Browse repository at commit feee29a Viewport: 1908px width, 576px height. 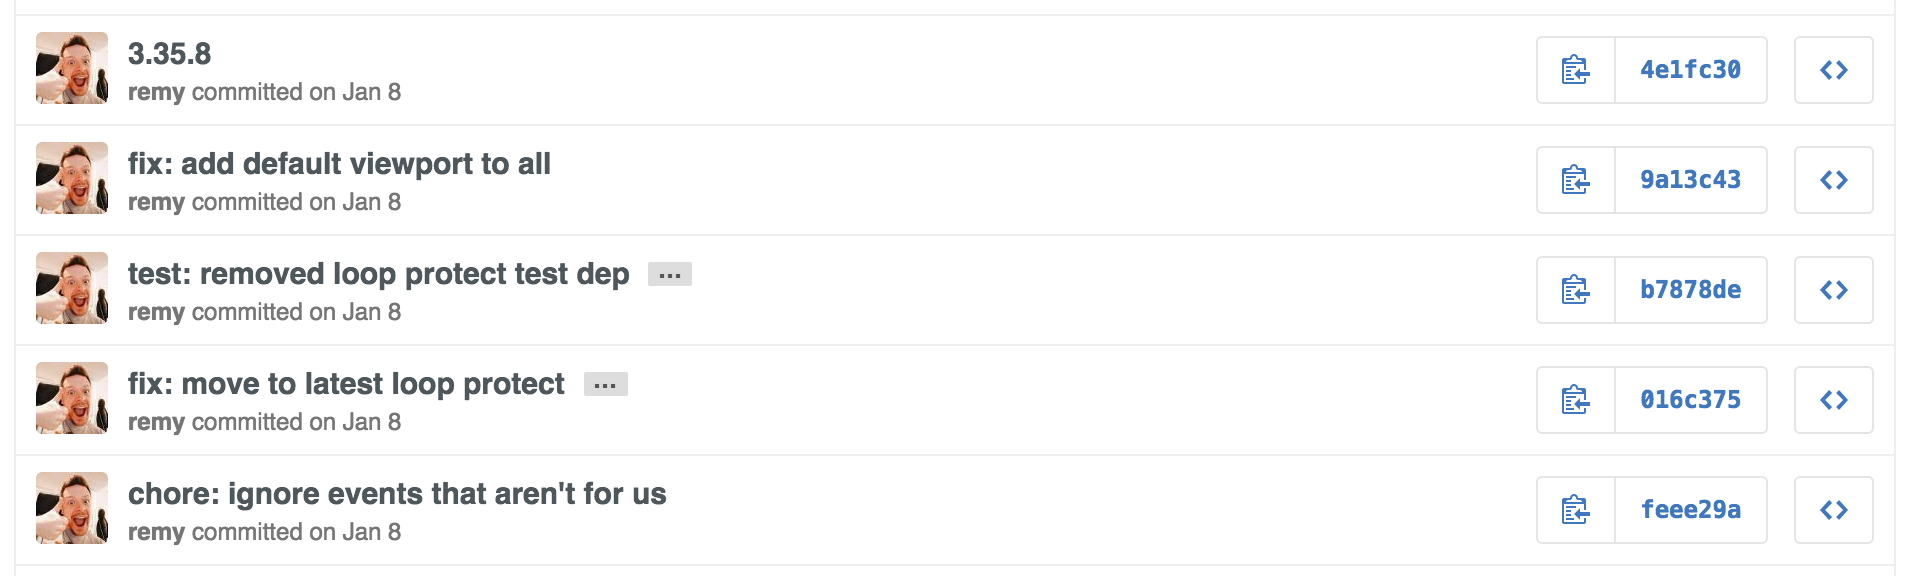(1833, 510)
